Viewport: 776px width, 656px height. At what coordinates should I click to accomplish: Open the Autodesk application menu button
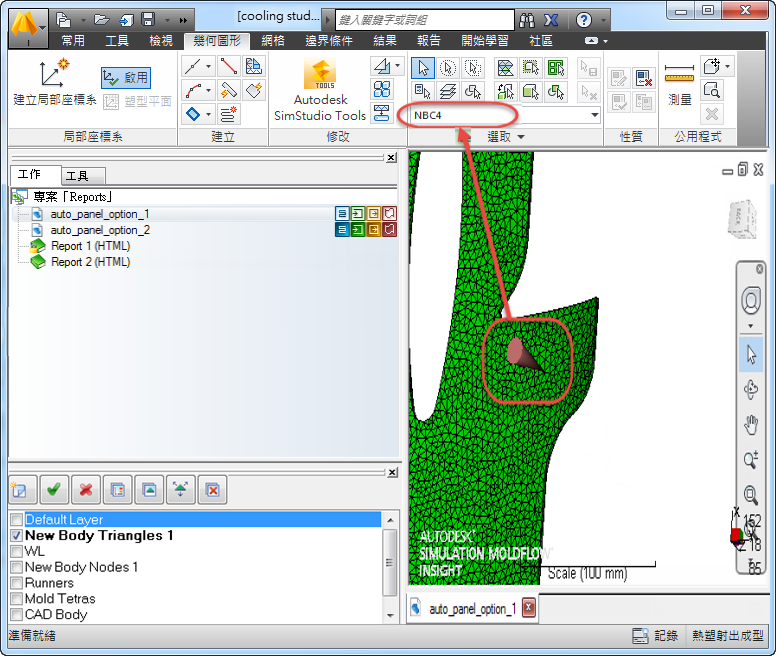[x=28, y=27]
